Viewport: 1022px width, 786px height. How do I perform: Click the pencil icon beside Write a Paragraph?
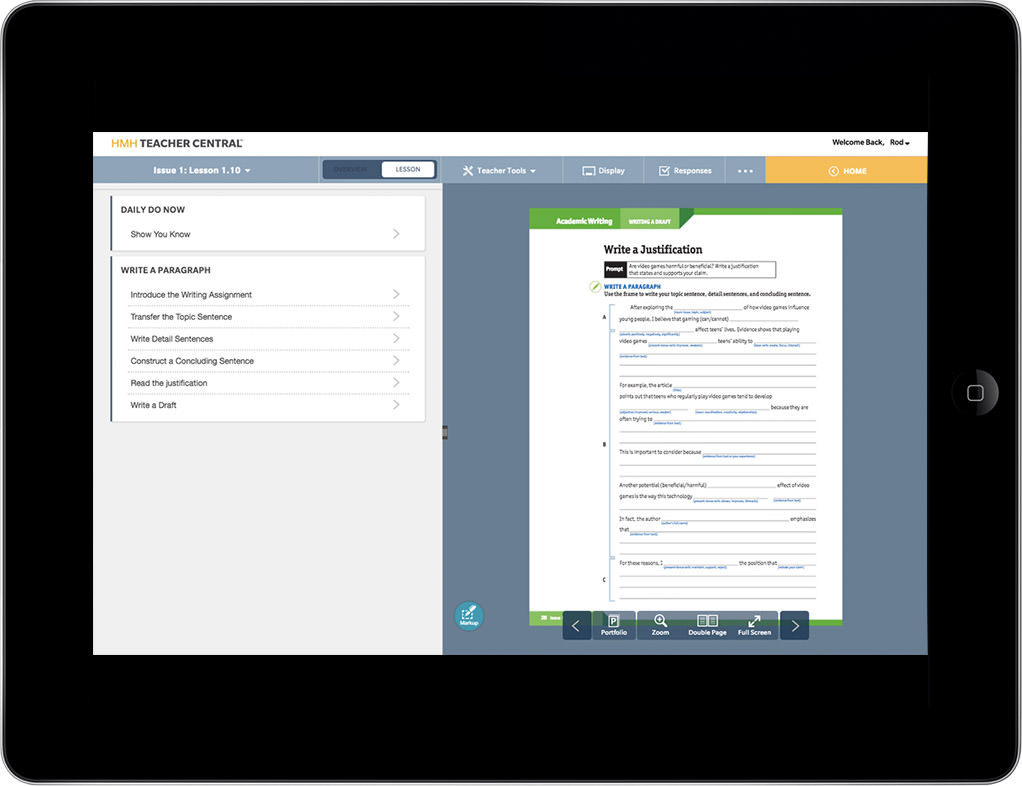click(x=595, y=287)
